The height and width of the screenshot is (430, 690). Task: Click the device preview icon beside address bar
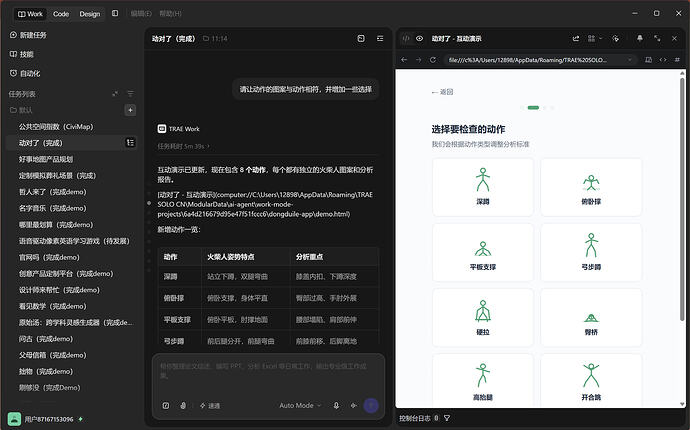[x=648, y=60]
